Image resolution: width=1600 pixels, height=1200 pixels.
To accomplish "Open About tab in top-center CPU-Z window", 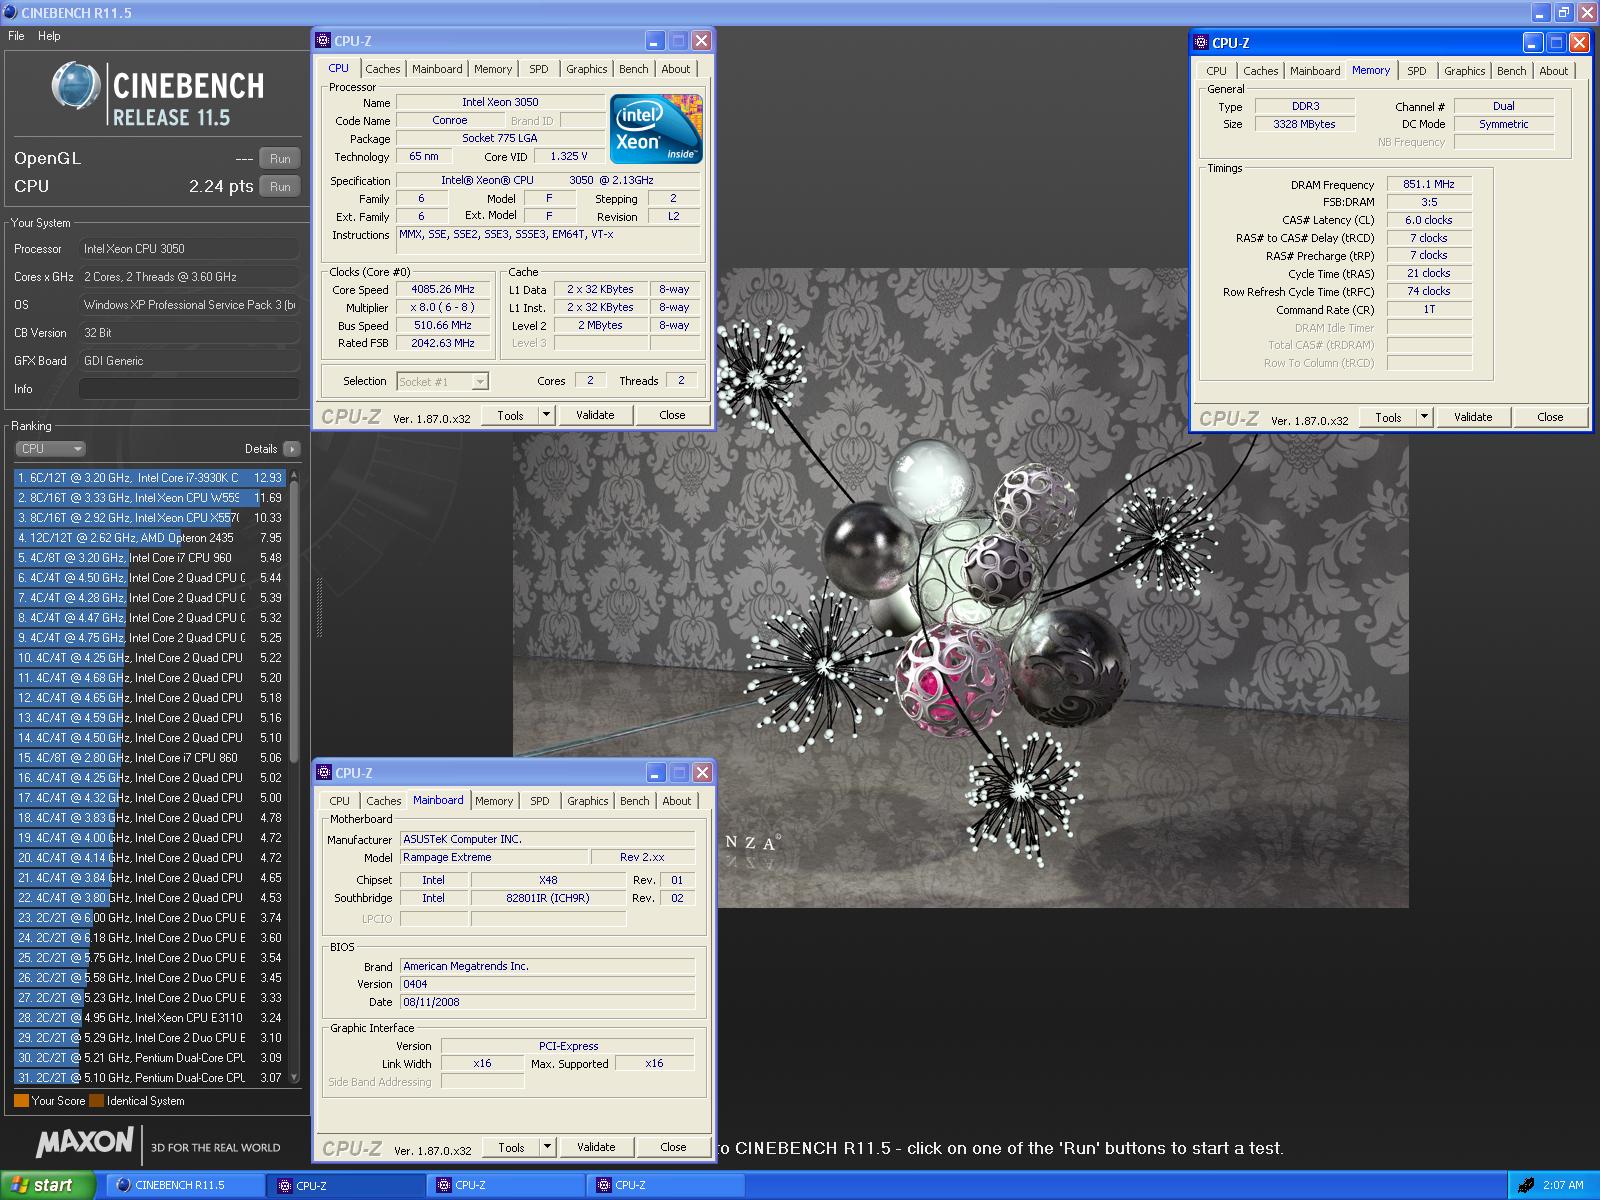I will [676, 69].
